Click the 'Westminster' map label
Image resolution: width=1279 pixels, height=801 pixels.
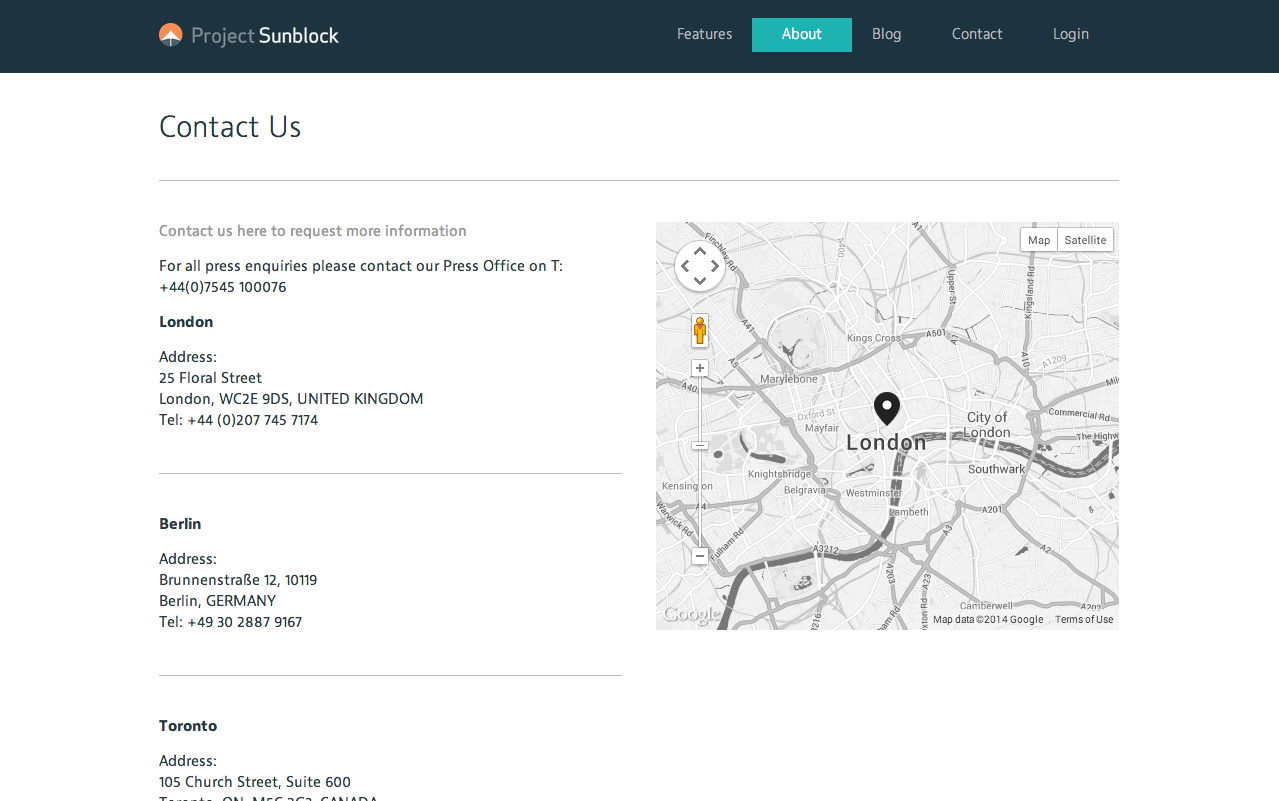874,493
